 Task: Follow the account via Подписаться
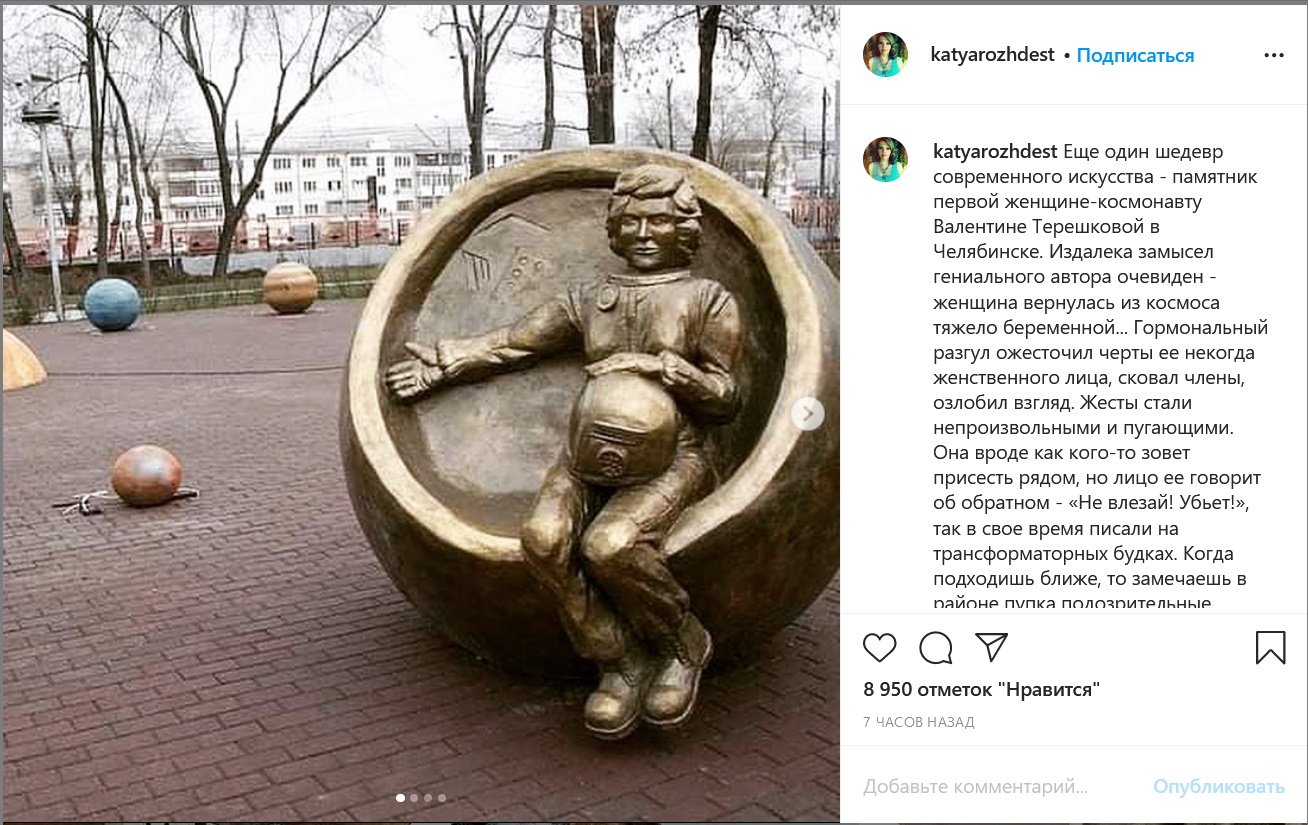pos(1135,56)
